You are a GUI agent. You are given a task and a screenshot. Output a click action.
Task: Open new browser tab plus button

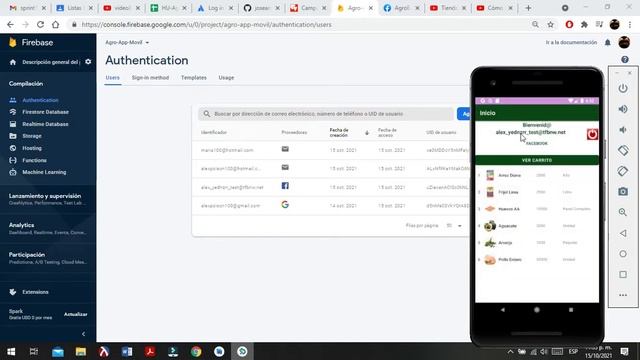pos(528,8)
